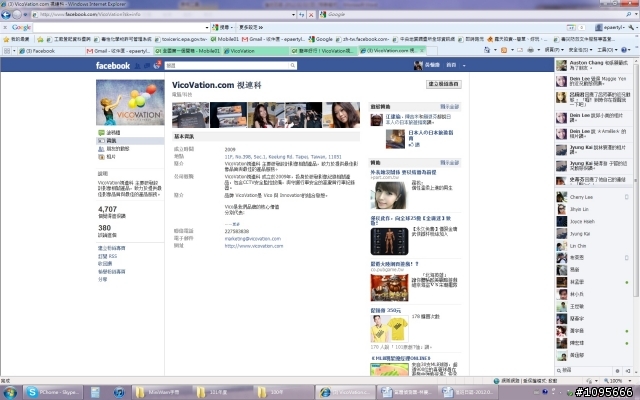The height and width of the screenshot is (400, 640).
Task: Open chat with Cherry Lee
Action: click(x=593, y=197)
